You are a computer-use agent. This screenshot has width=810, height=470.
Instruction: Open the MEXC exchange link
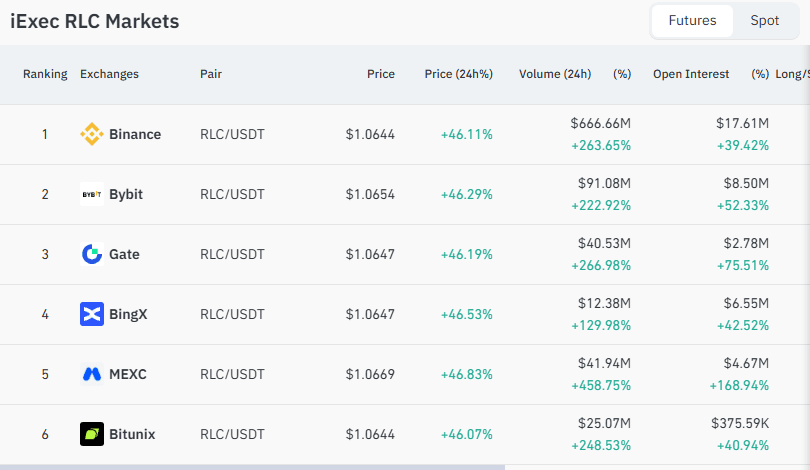128,374
